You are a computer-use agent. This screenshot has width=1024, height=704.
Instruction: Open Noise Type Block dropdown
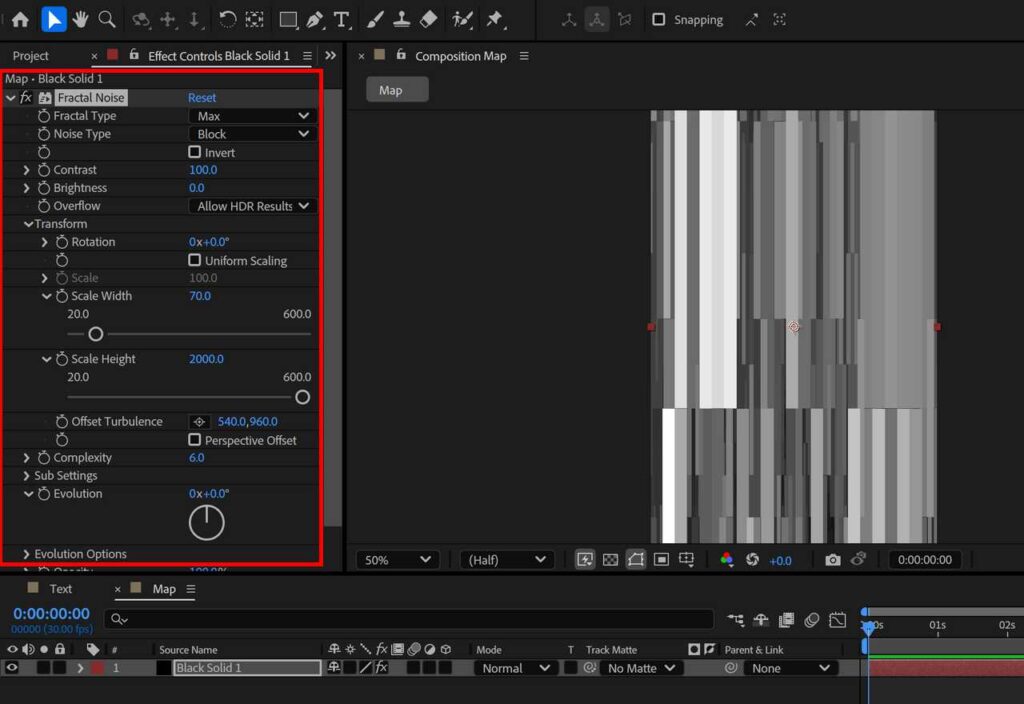click(x=253, y=134)
